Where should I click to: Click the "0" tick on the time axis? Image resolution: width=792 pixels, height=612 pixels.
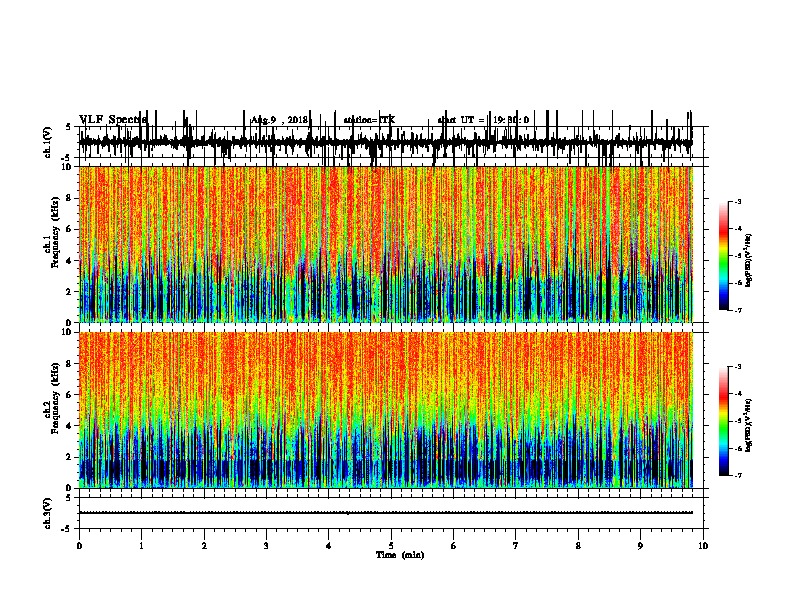click(79, 546)
